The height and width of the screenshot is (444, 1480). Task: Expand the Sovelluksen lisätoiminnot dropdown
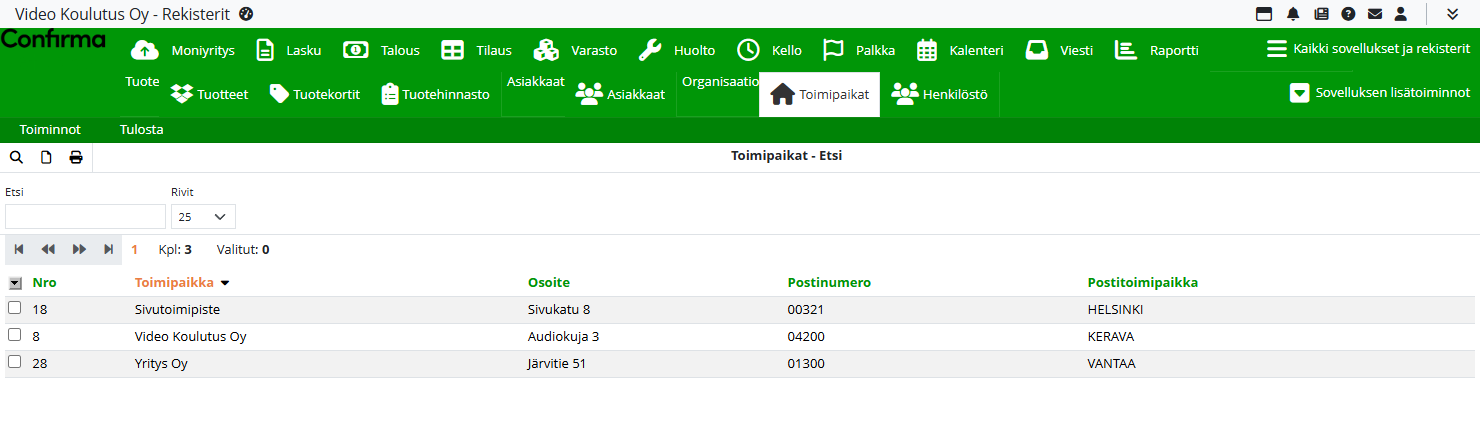(x=1380, y=93)
